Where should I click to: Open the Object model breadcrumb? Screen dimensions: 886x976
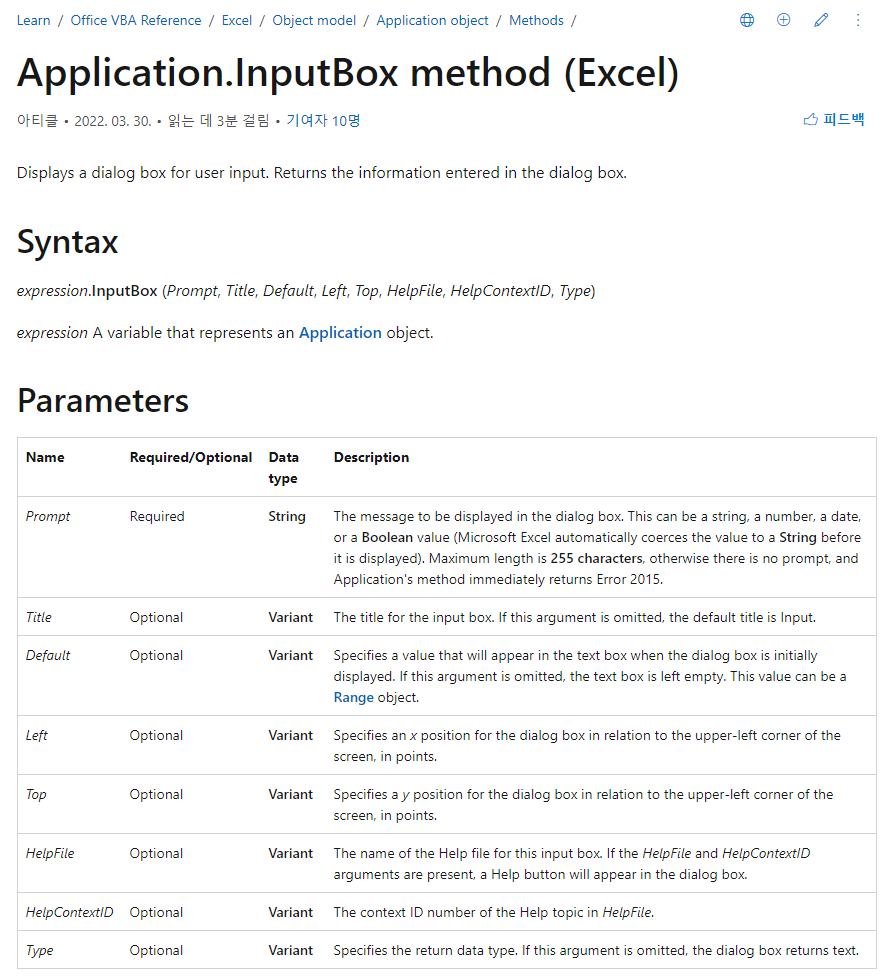[x=314, y=20]
